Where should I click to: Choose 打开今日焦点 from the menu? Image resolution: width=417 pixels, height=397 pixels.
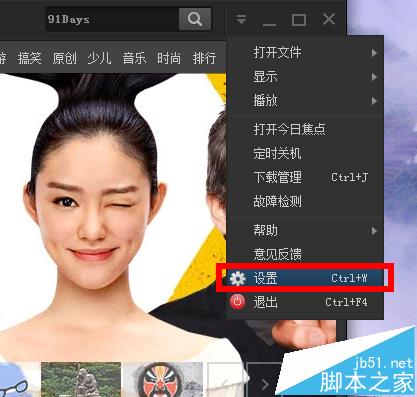(x=305, y=129)
